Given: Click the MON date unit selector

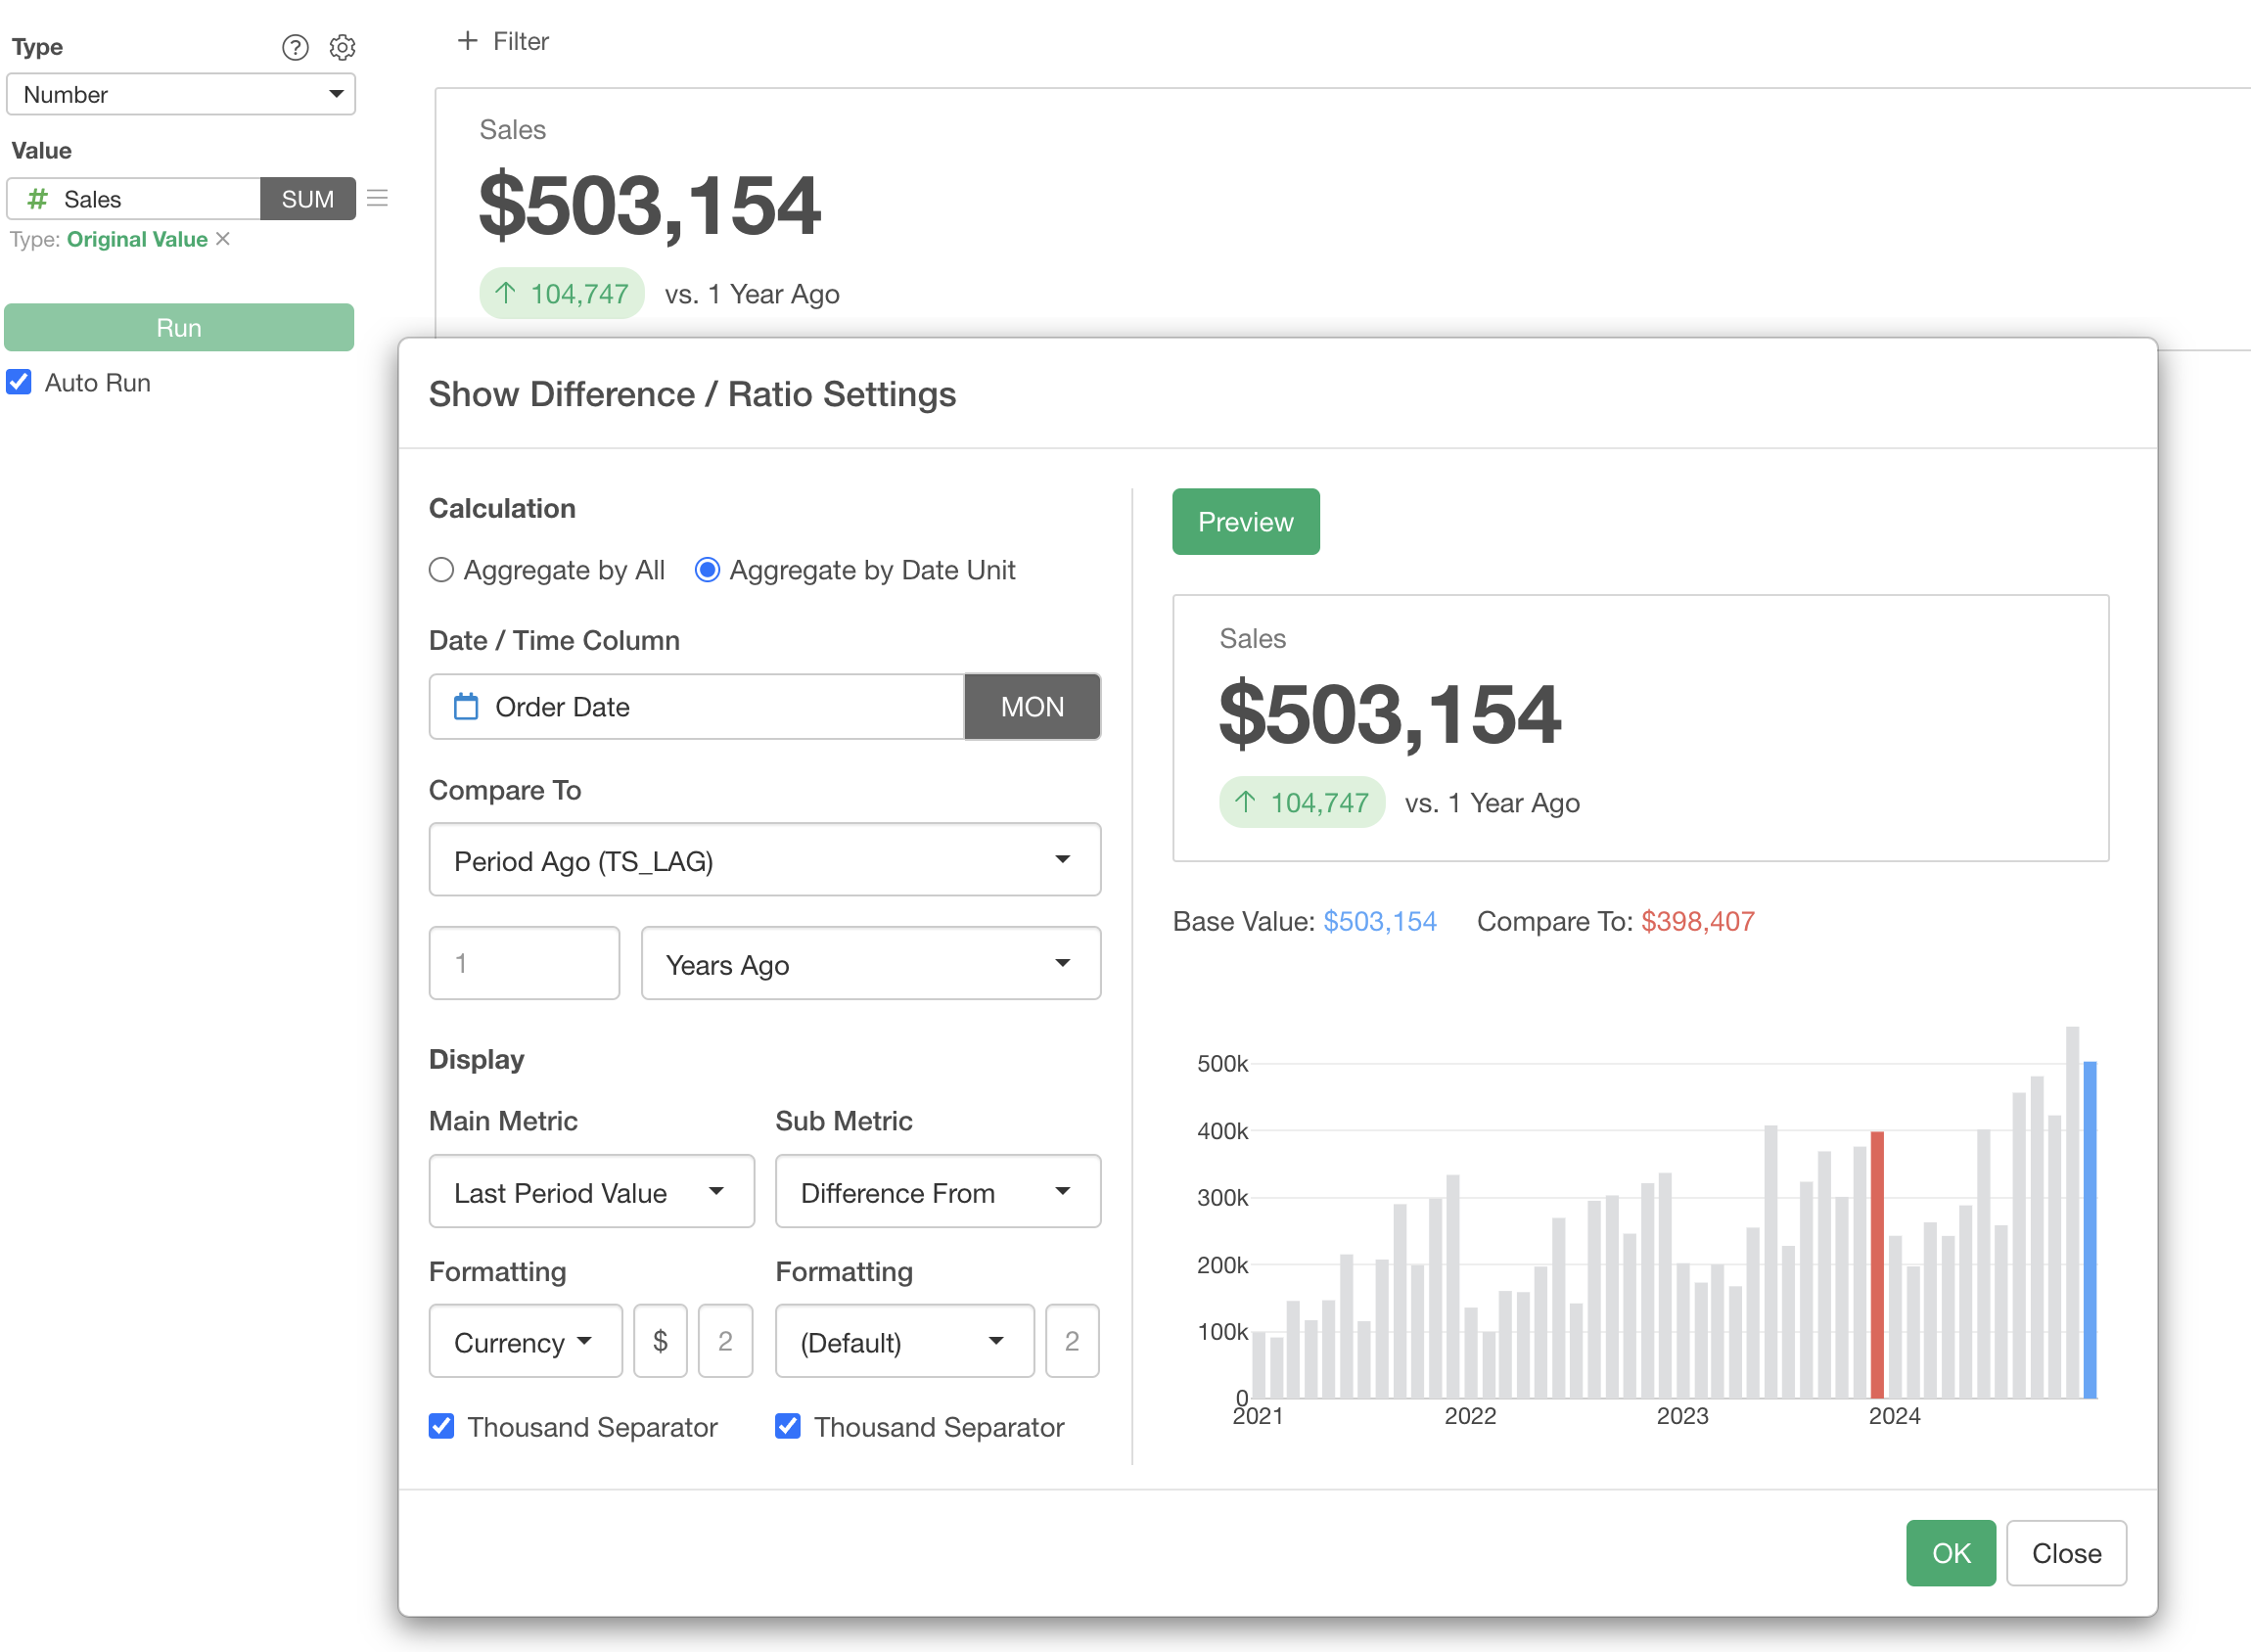Looking at the screenshot, I should pos(1031,707).
